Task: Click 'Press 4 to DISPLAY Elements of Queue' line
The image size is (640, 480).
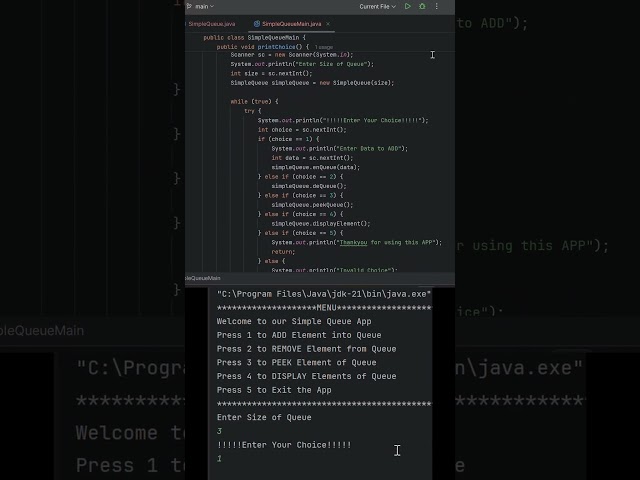Action: click(307, 376)
